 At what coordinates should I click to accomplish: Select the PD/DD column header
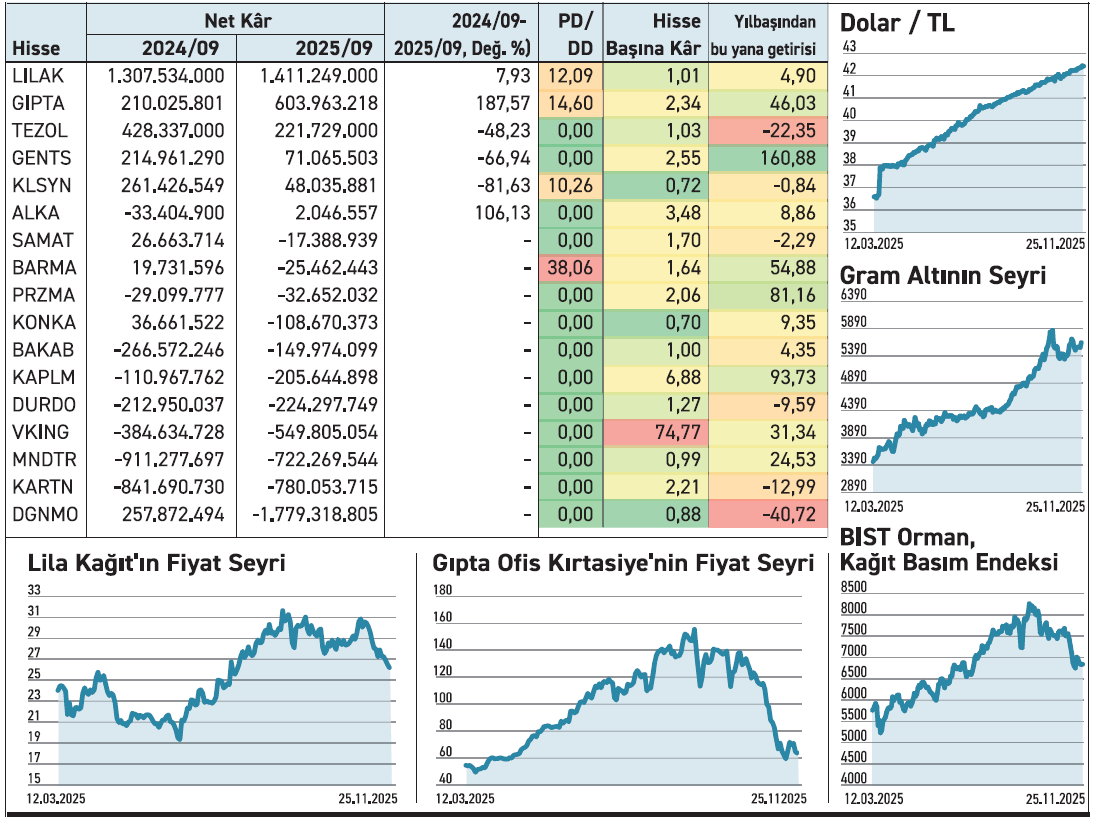[x=571, y=34]
